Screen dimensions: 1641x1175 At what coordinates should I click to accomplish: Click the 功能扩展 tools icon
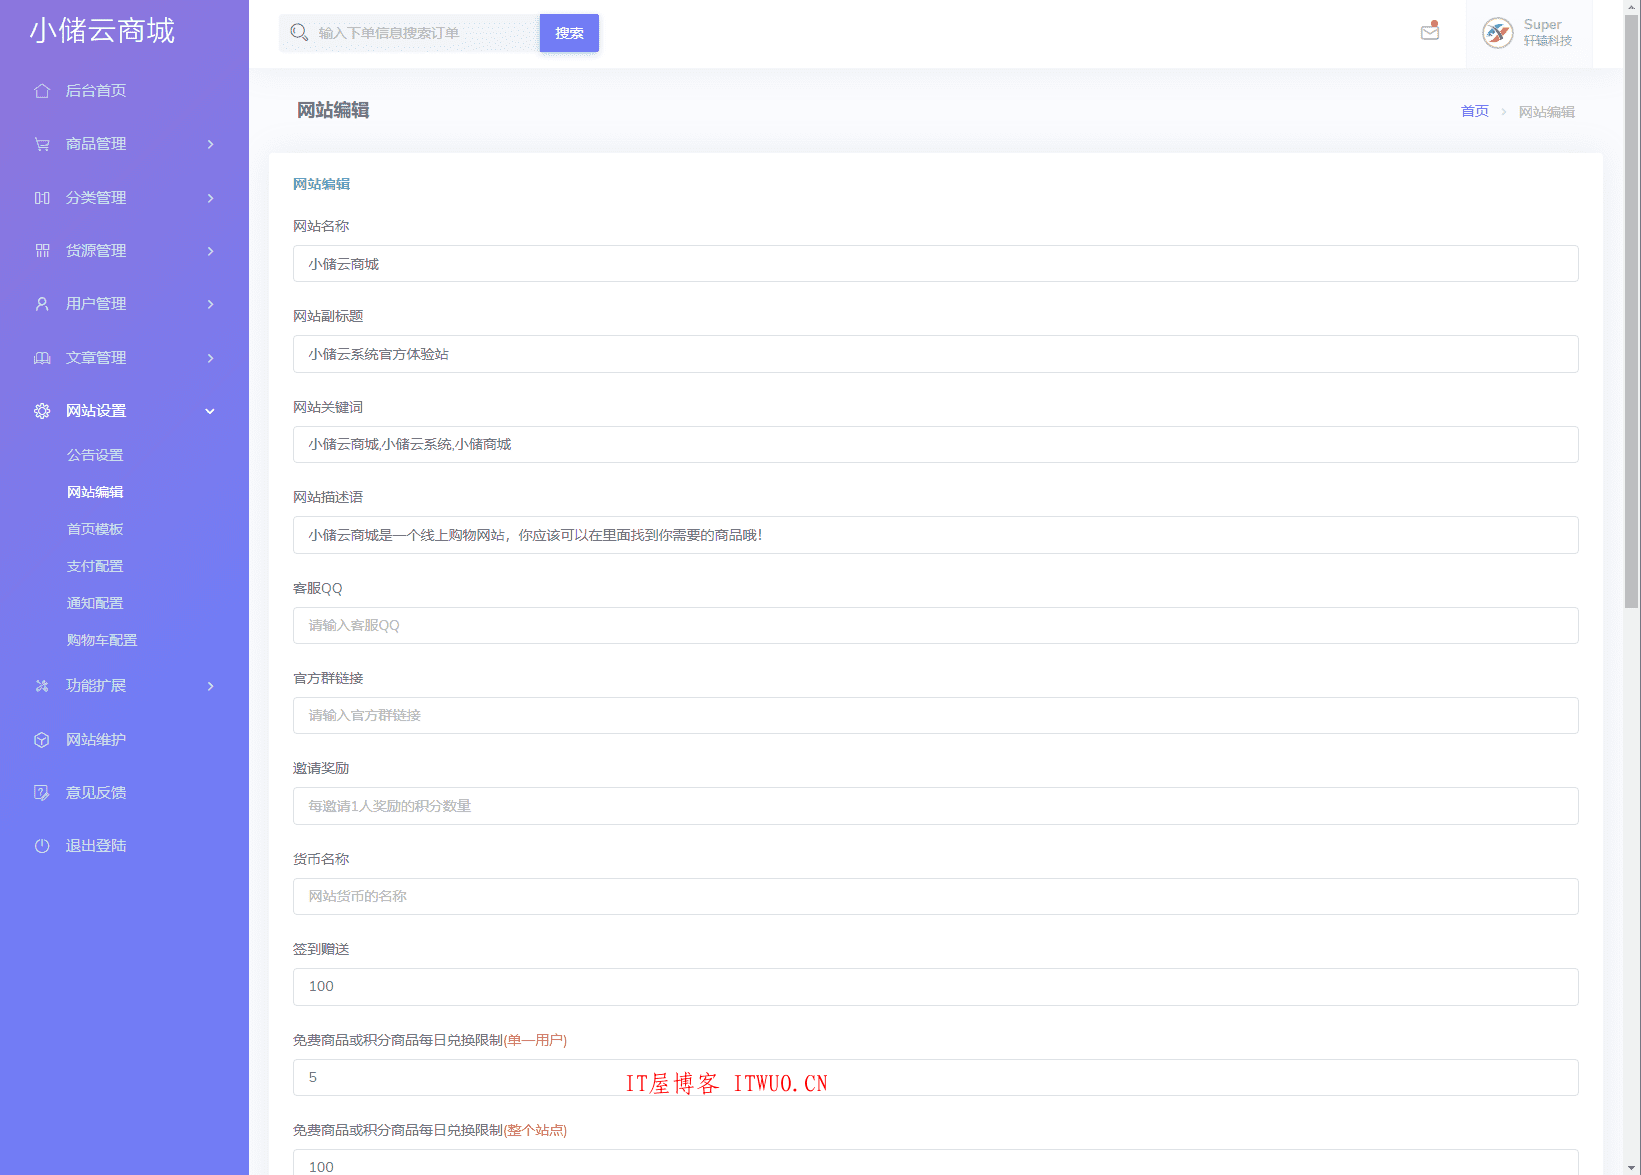[x=42, y=686]
